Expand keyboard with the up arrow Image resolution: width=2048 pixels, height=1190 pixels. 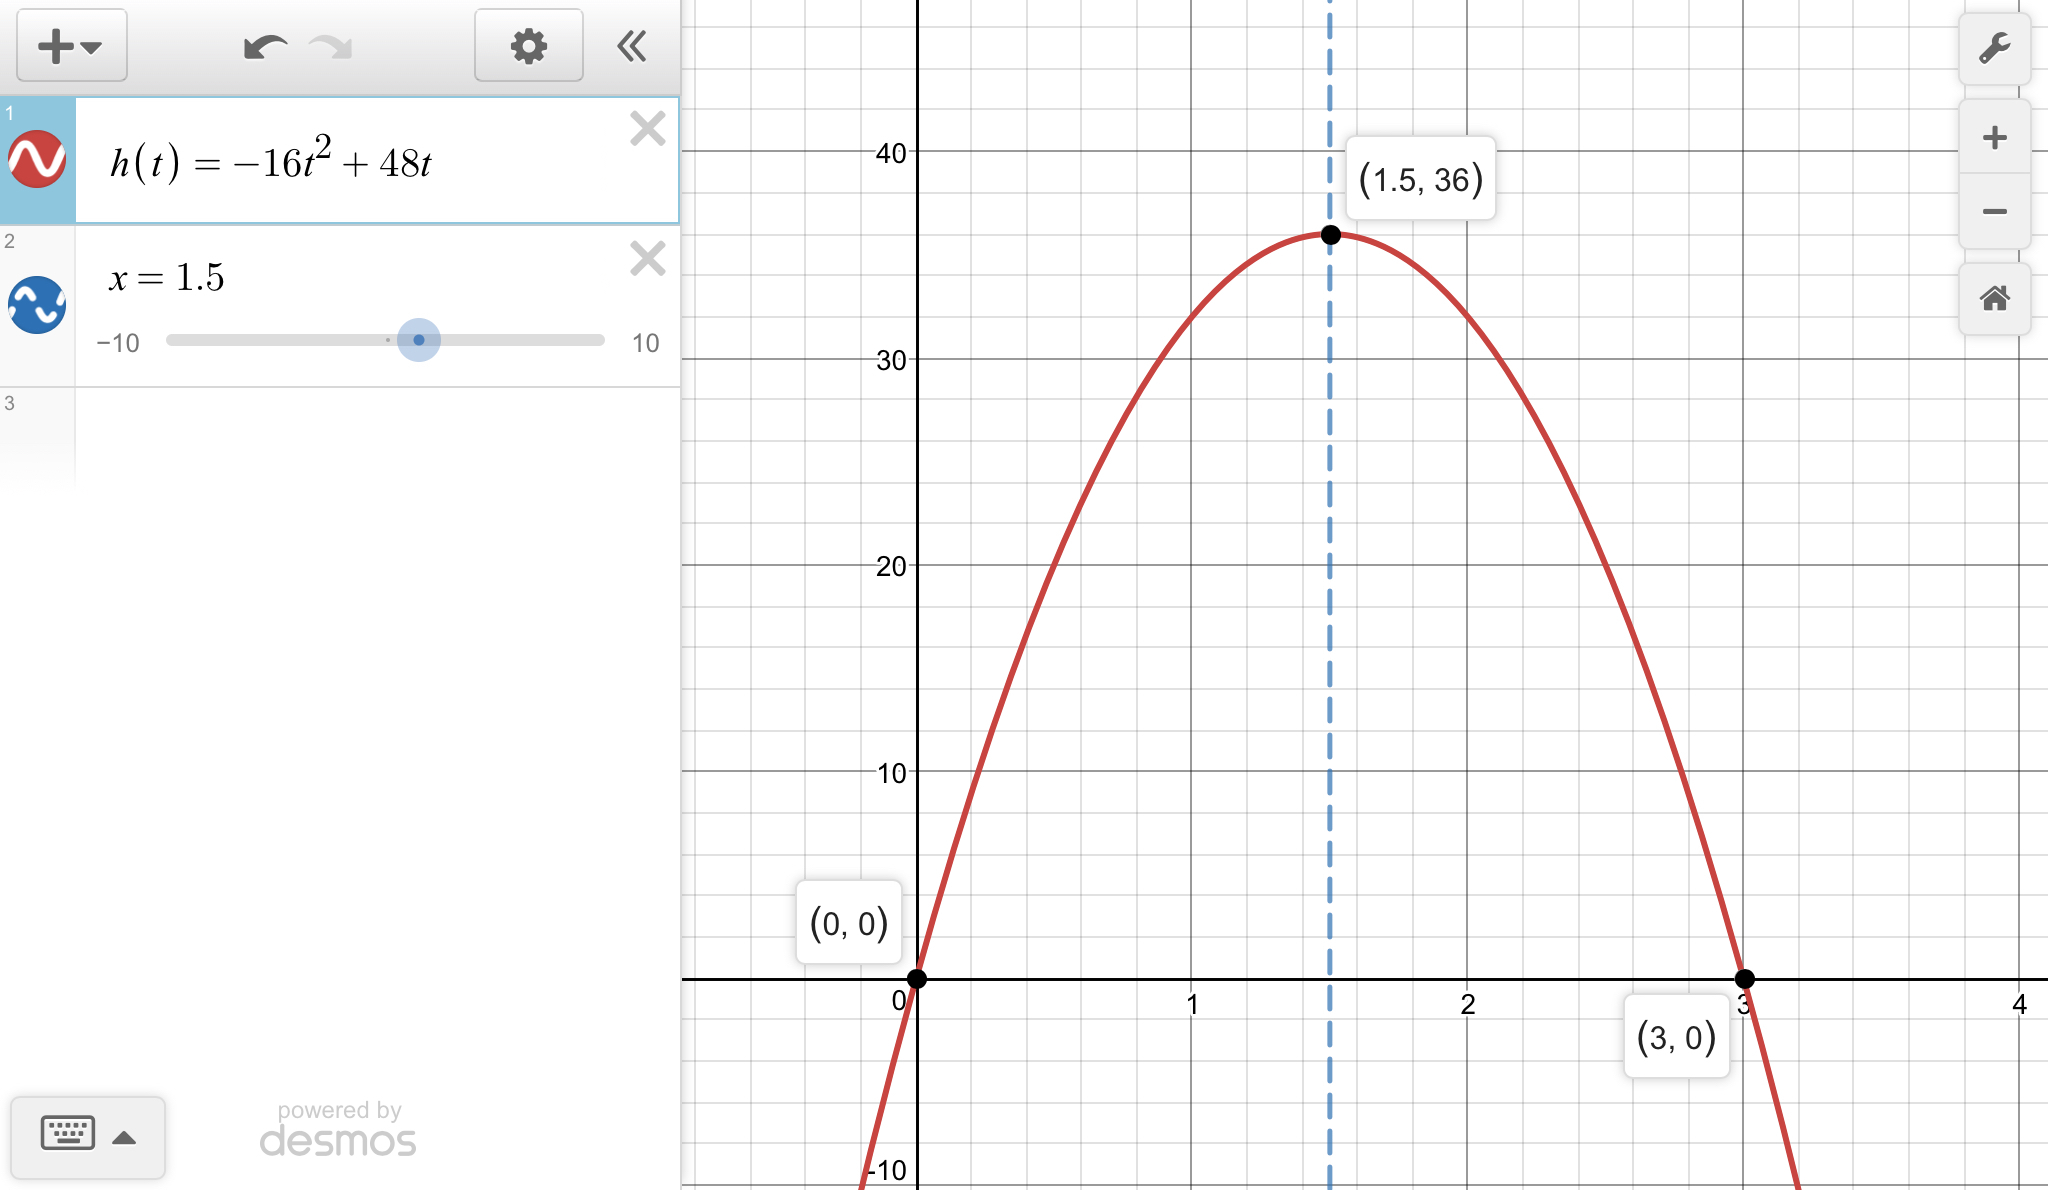[x=124, y=1137]
